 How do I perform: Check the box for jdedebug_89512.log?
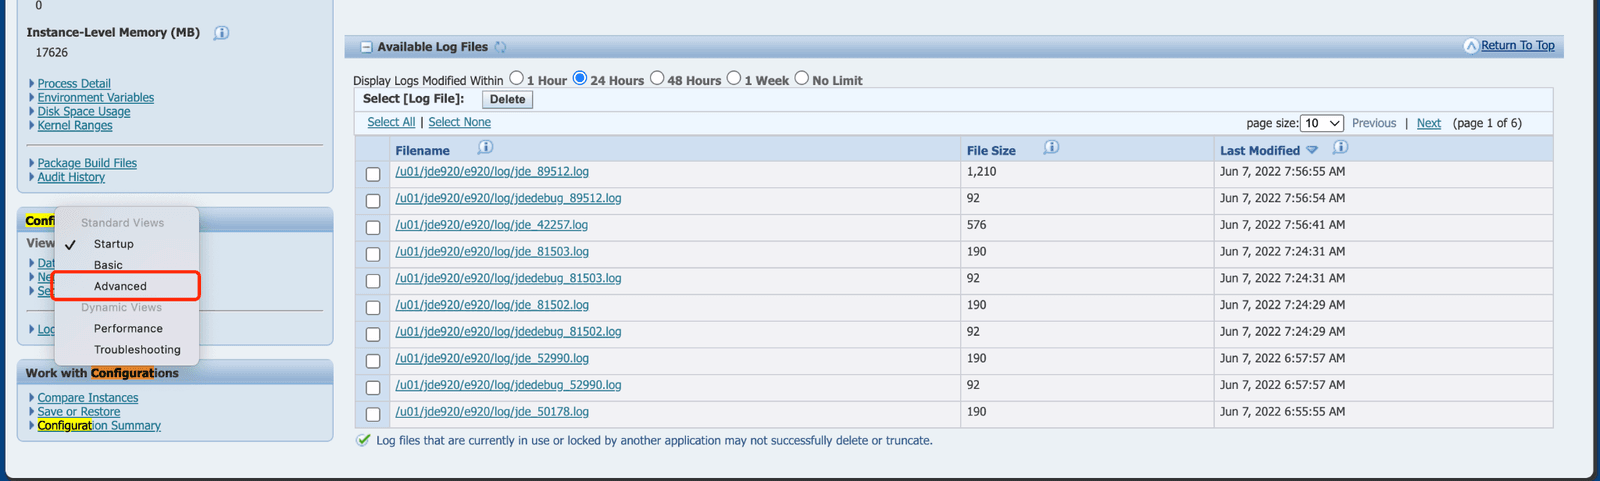tap(373, 201)
